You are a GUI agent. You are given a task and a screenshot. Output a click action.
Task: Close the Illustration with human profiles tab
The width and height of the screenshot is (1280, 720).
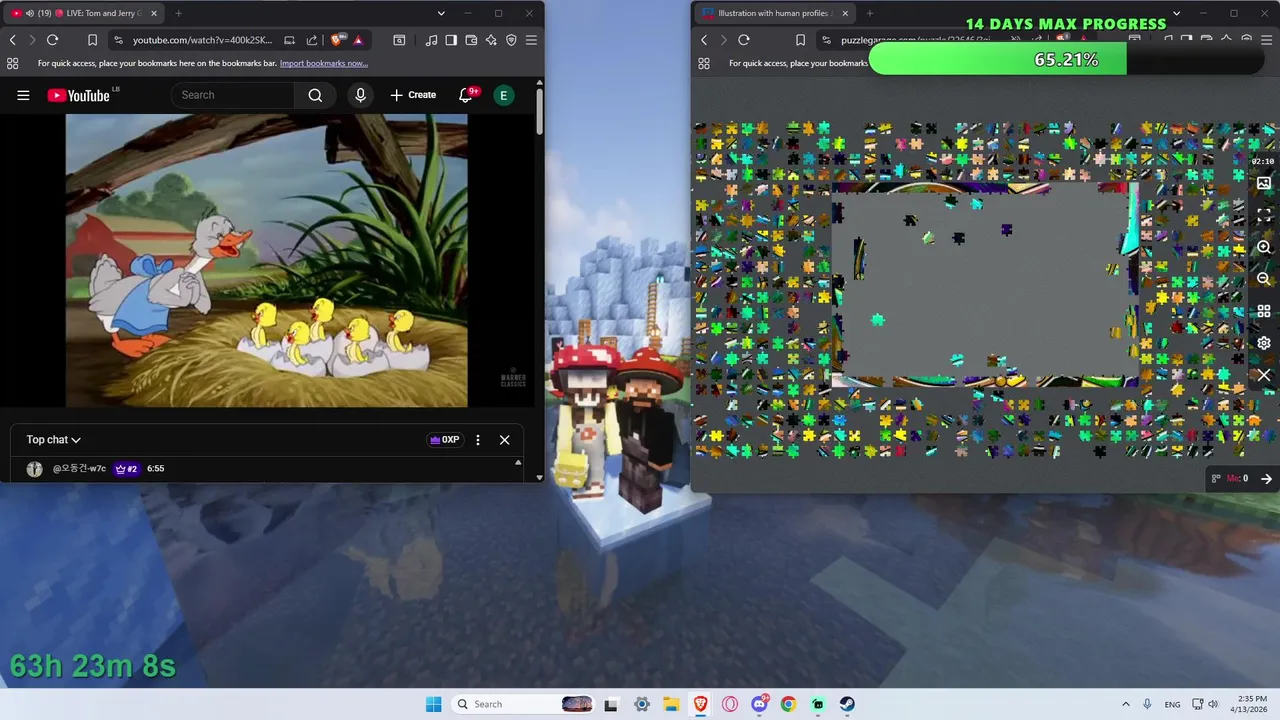pyautogui.click(x=845, y=13)
